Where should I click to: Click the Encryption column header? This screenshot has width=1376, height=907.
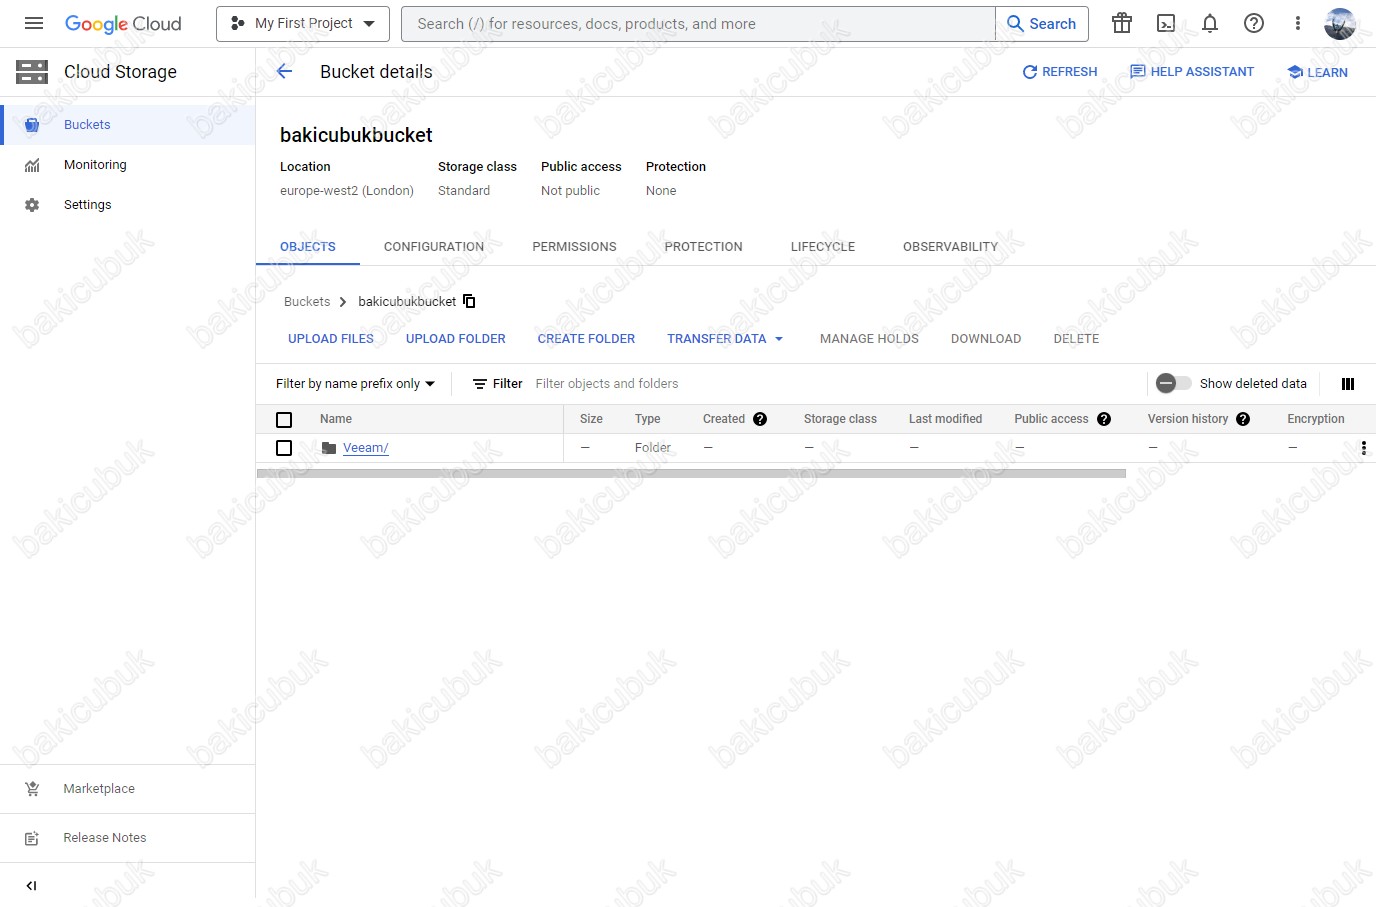[1315, 419]
